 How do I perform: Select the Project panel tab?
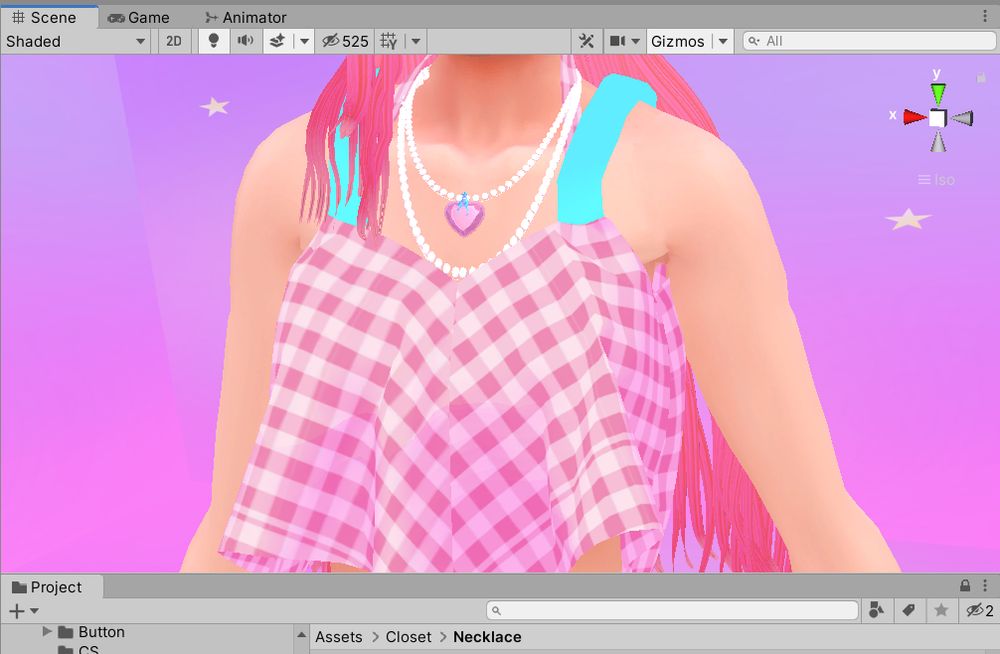[x=51, y=587]
